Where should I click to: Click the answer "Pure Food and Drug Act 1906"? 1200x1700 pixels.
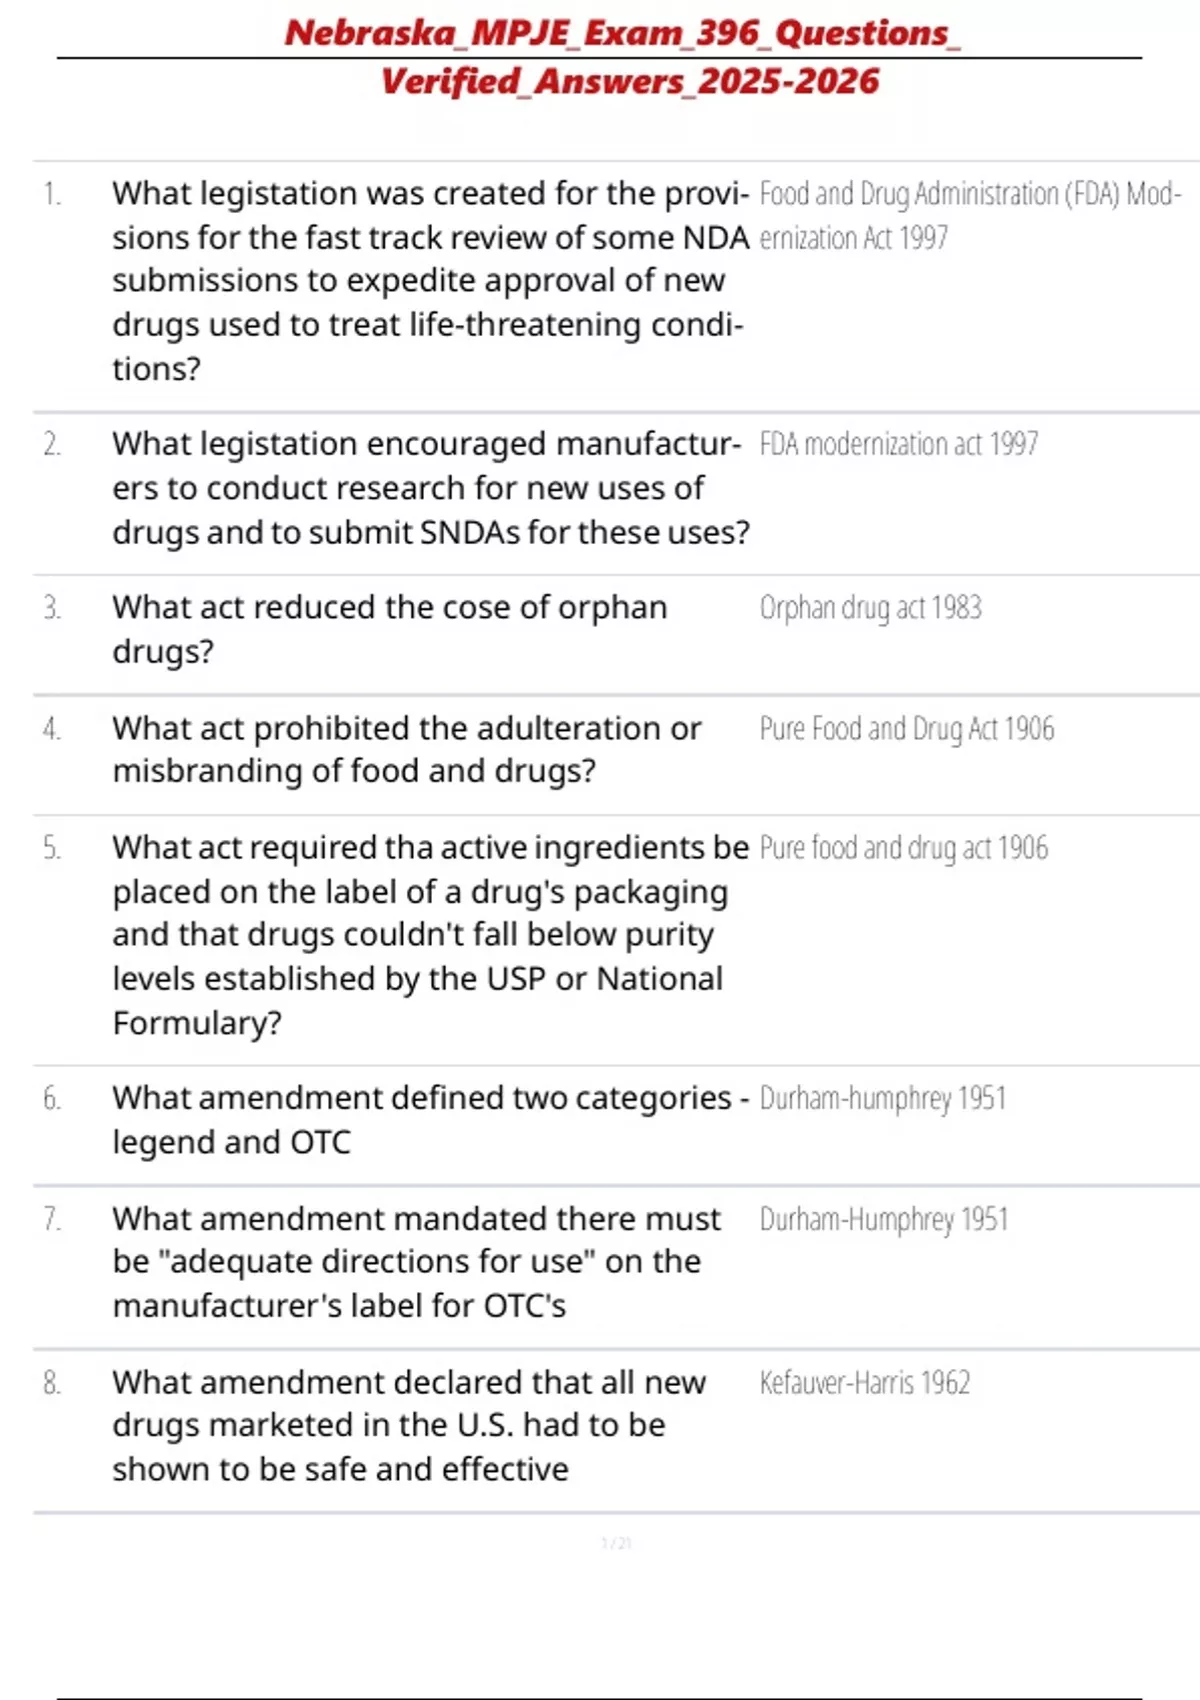(906, 729)
